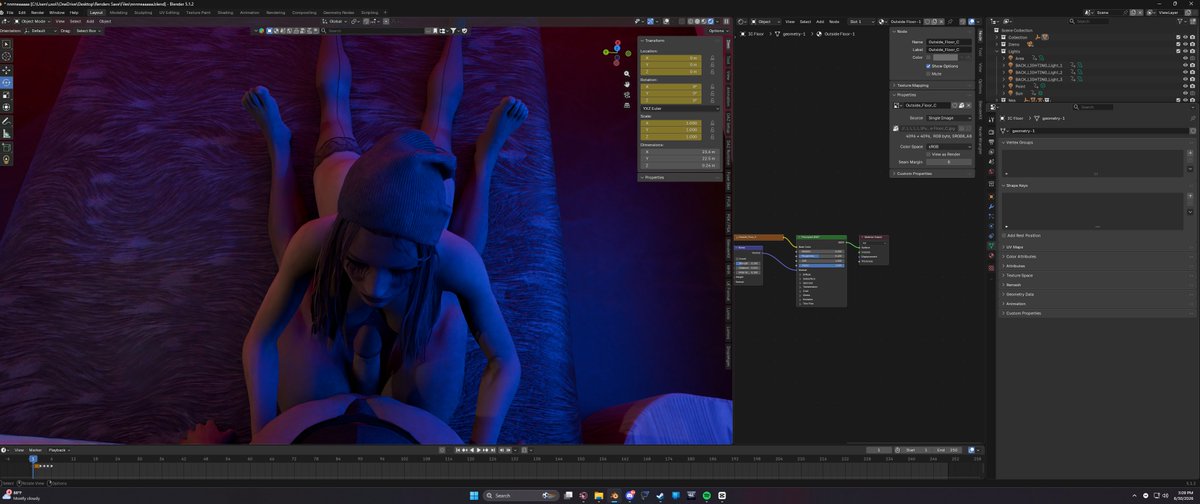Switch perspective/orthographic grid icon in viewport

pyautogui.click(x=627, y=105)
